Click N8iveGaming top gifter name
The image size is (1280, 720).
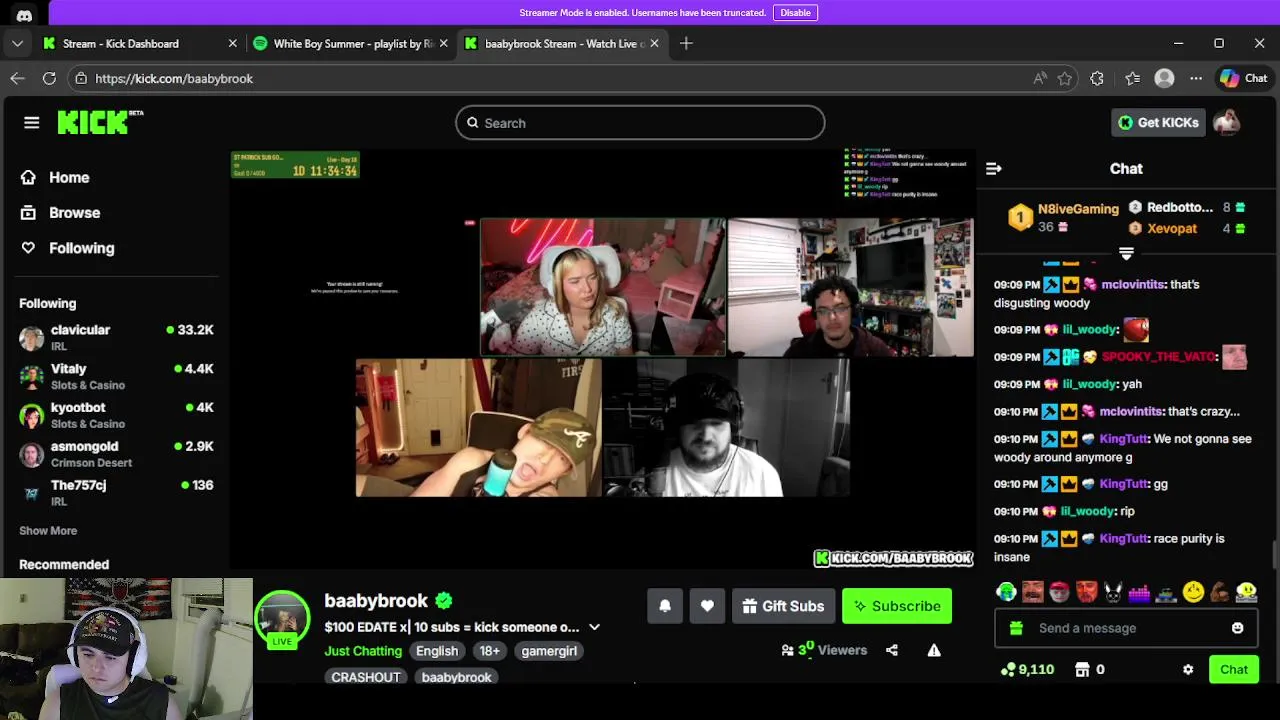1078,209
